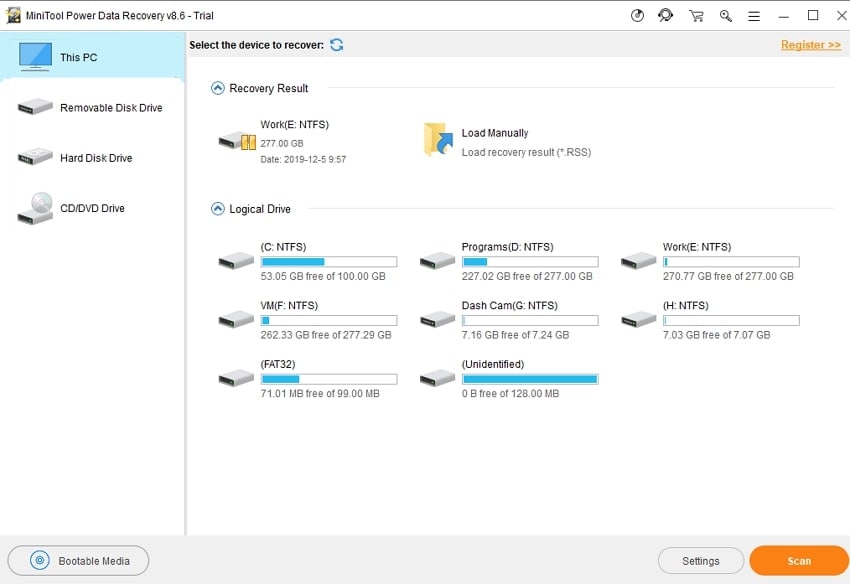Click the magnifier icon in the title bar
This screenshot has width=850, height=584.
coord(725,15)
